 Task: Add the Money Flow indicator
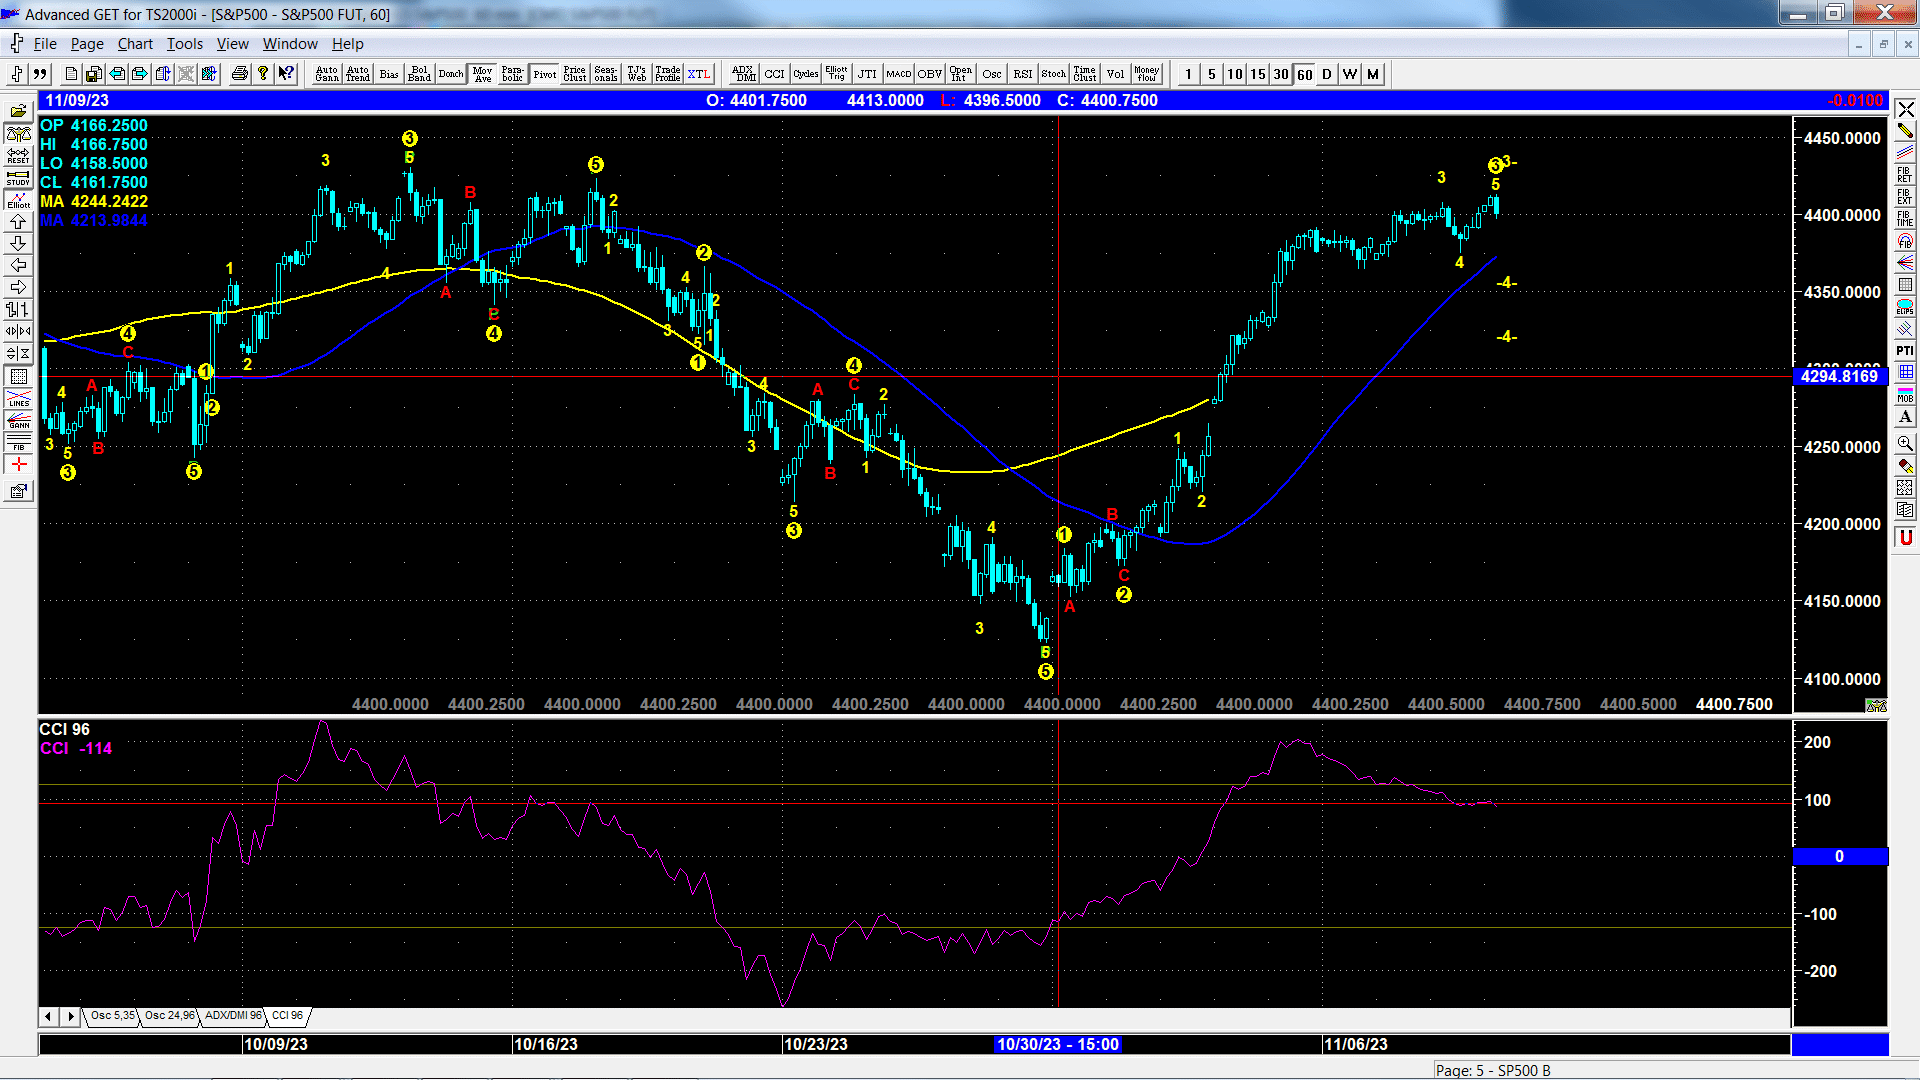point(1146,74)
